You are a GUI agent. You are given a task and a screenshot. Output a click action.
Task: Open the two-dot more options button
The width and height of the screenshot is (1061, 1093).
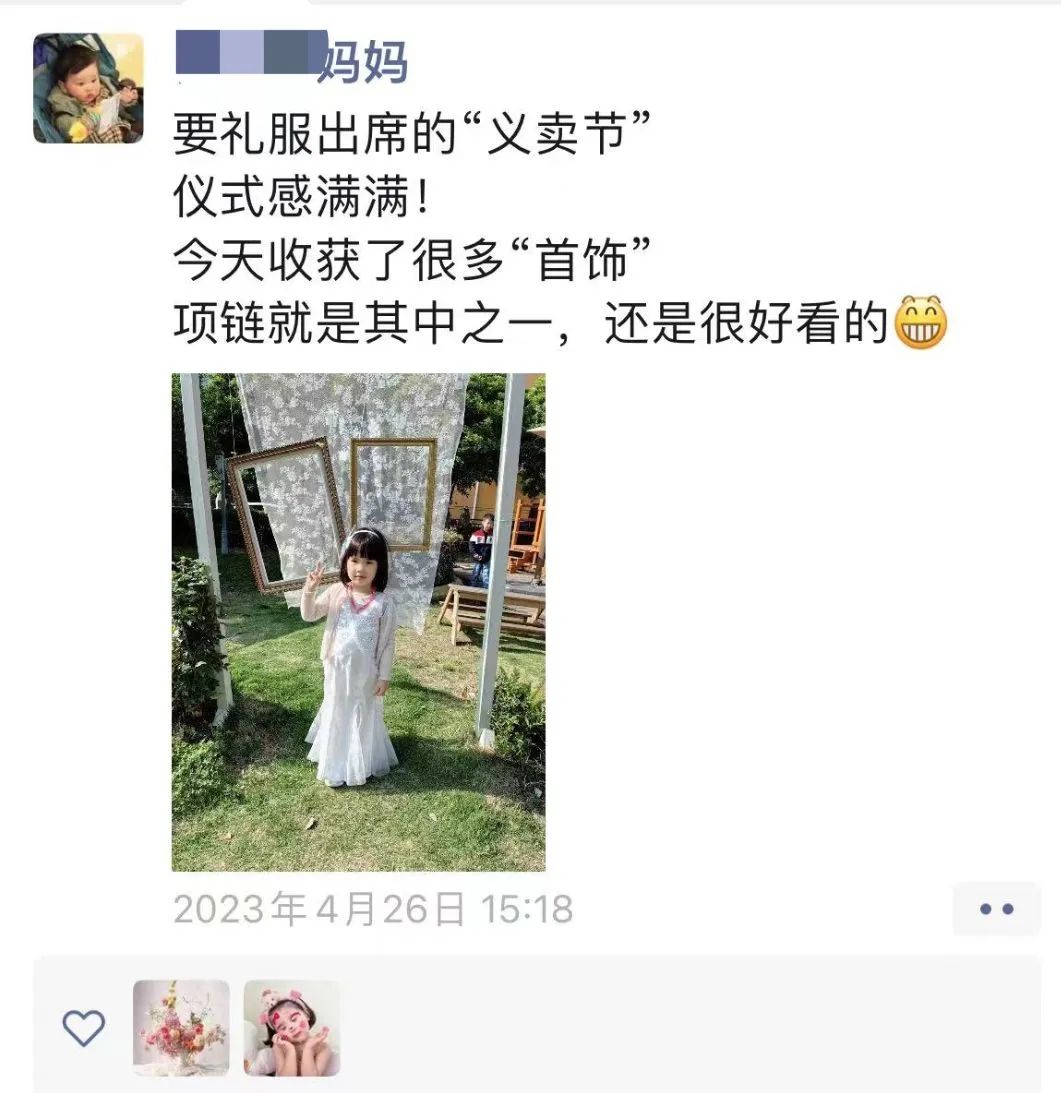pyautogui.click(x=996, y=908)
